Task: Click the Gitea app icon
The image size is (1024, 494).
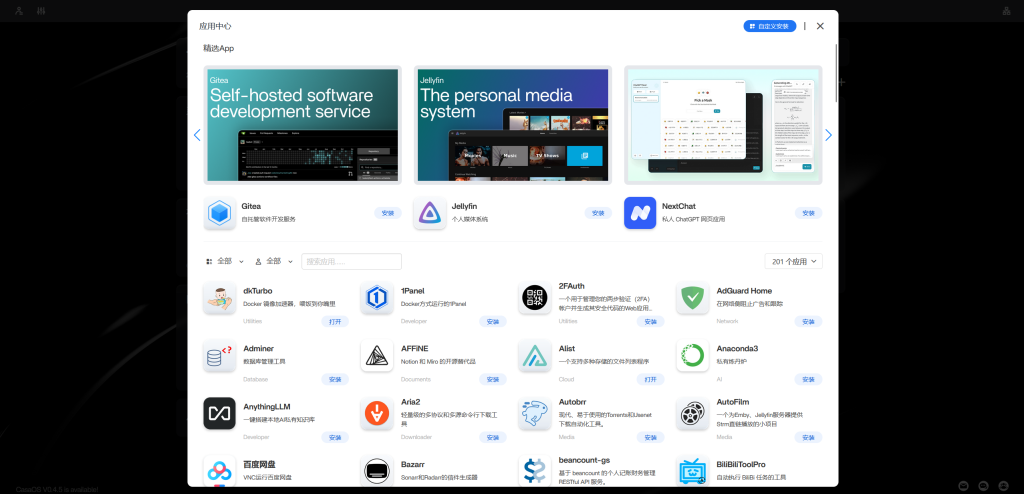Action: point(219,213)
